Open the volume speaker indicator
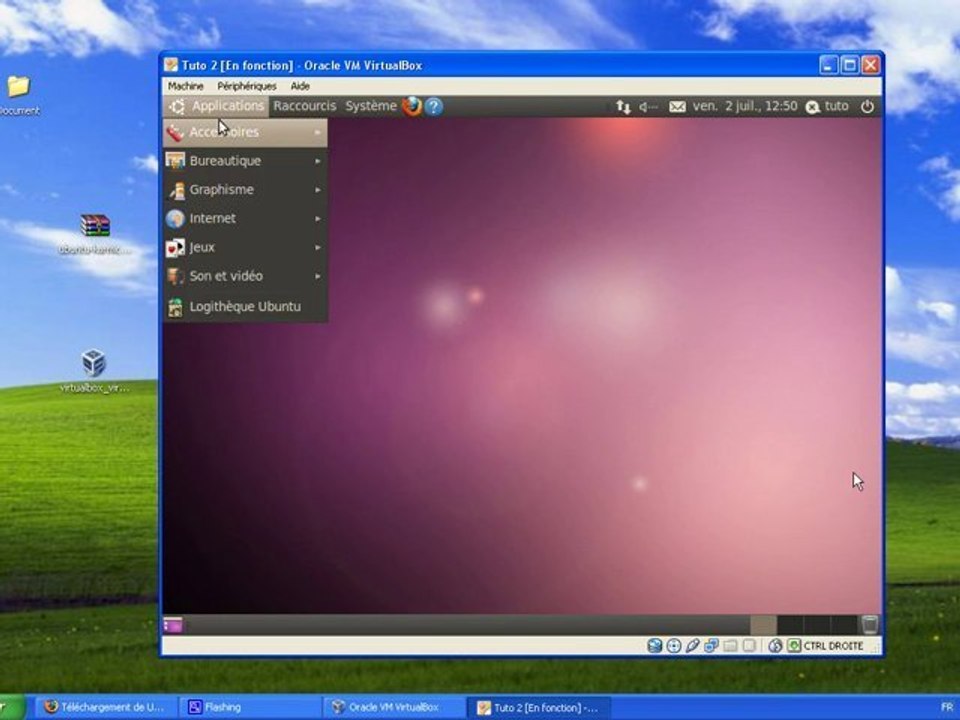Viewport: 960px width, 720px height. 648,107
